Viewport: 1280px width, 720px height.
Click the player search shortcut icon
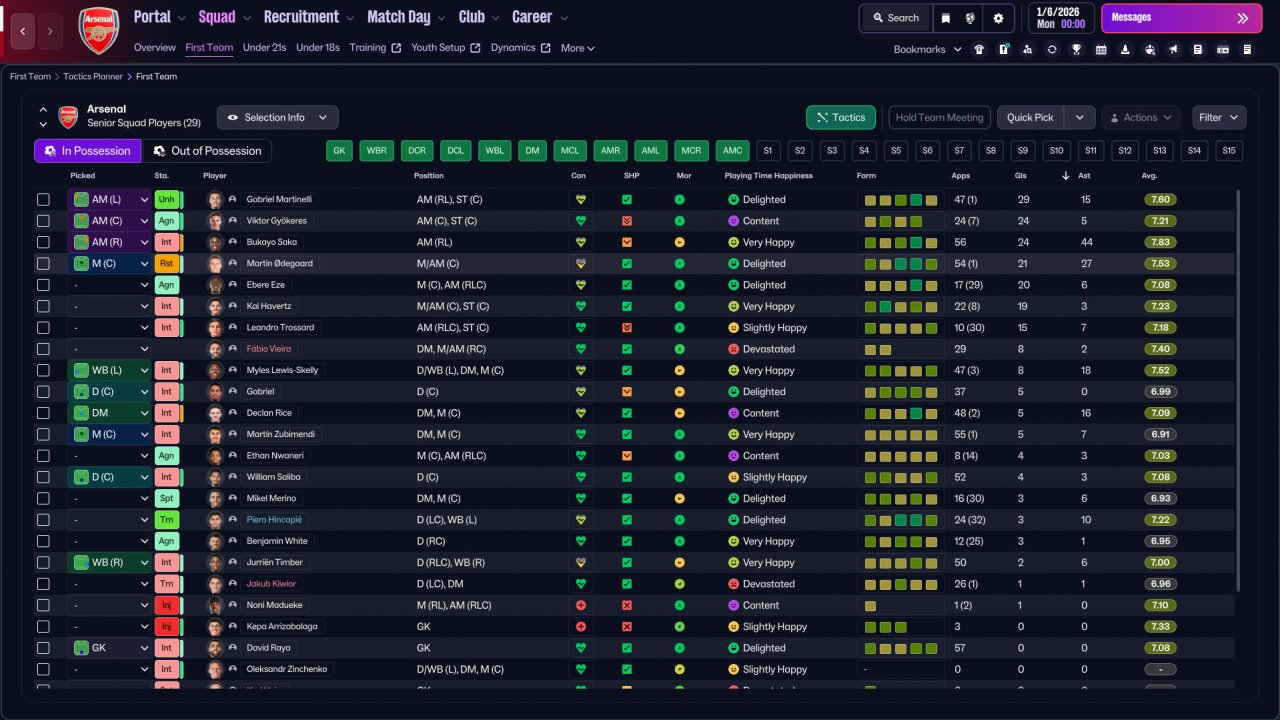1028,49
